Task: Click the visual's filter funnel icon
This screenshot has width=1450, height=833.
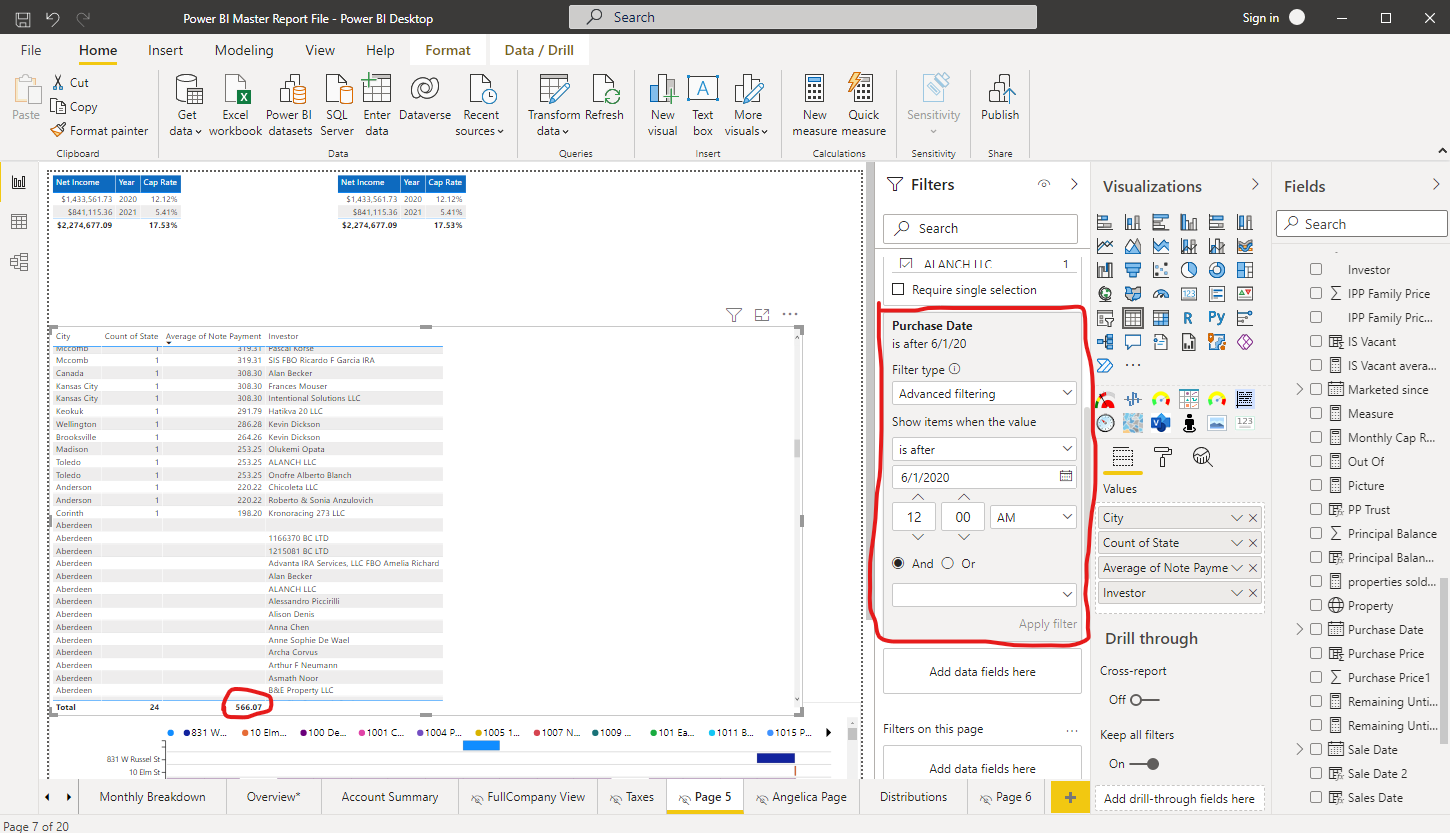Action: coord(733,315)
